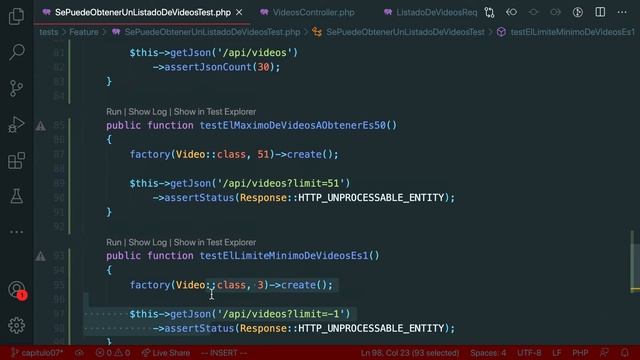
Task: Click the warning glyph beside testElLimiteMinimoDeVideosEs1
Action: click(40, 256)
